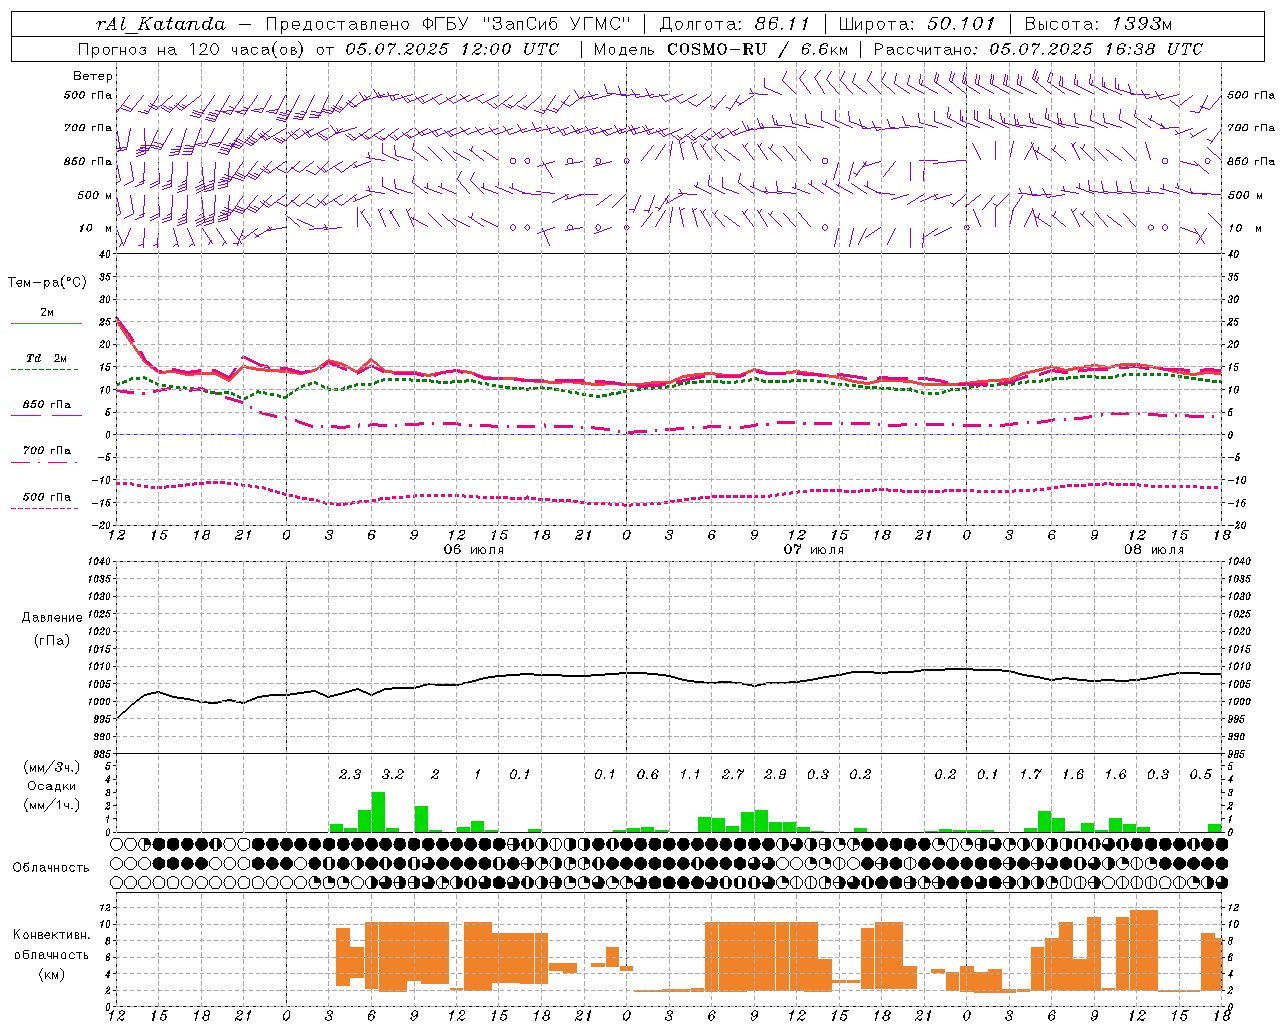1280x1024 pixels.
Task: Click the Облачность cloudiness row label
Action: [51, 867]
